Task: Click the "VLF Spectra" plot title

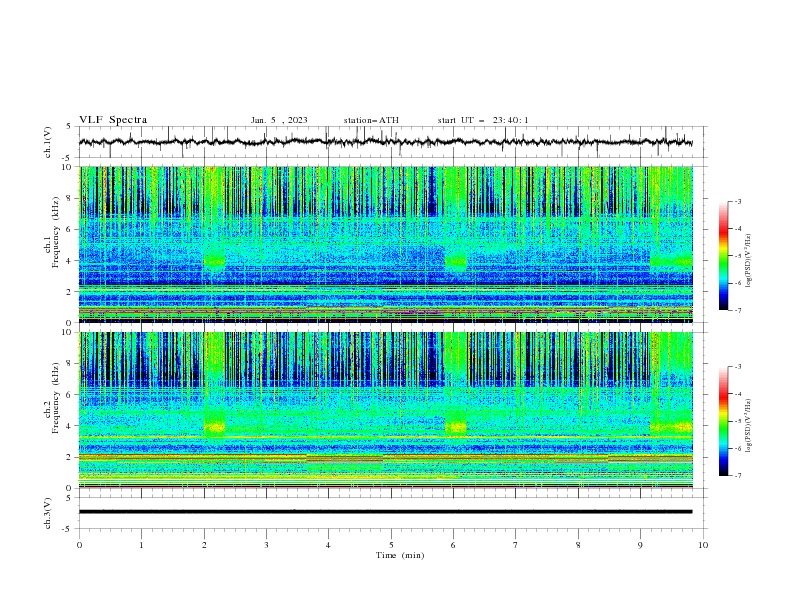Action: (x=113, y=120)
